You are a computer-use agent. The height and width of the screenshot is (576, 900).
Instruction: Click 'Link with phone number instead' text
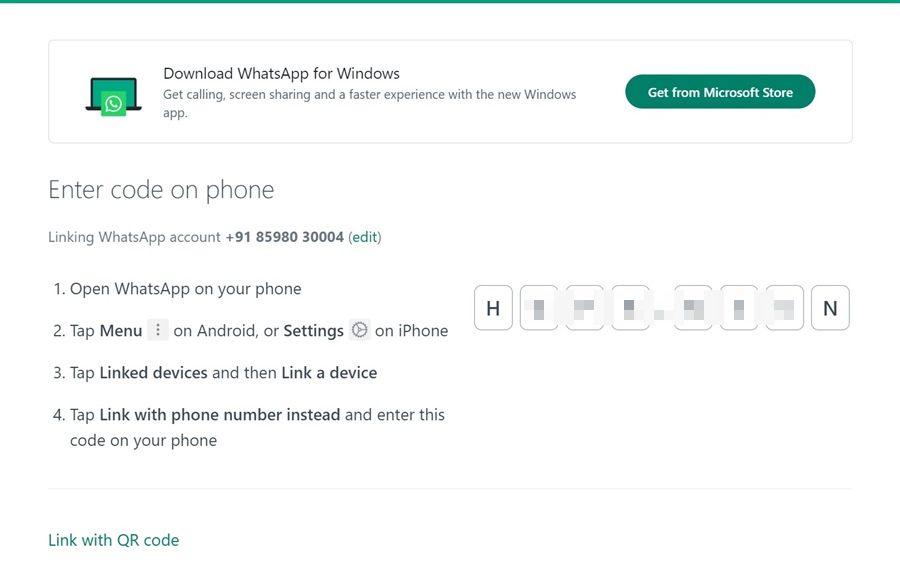220,415
